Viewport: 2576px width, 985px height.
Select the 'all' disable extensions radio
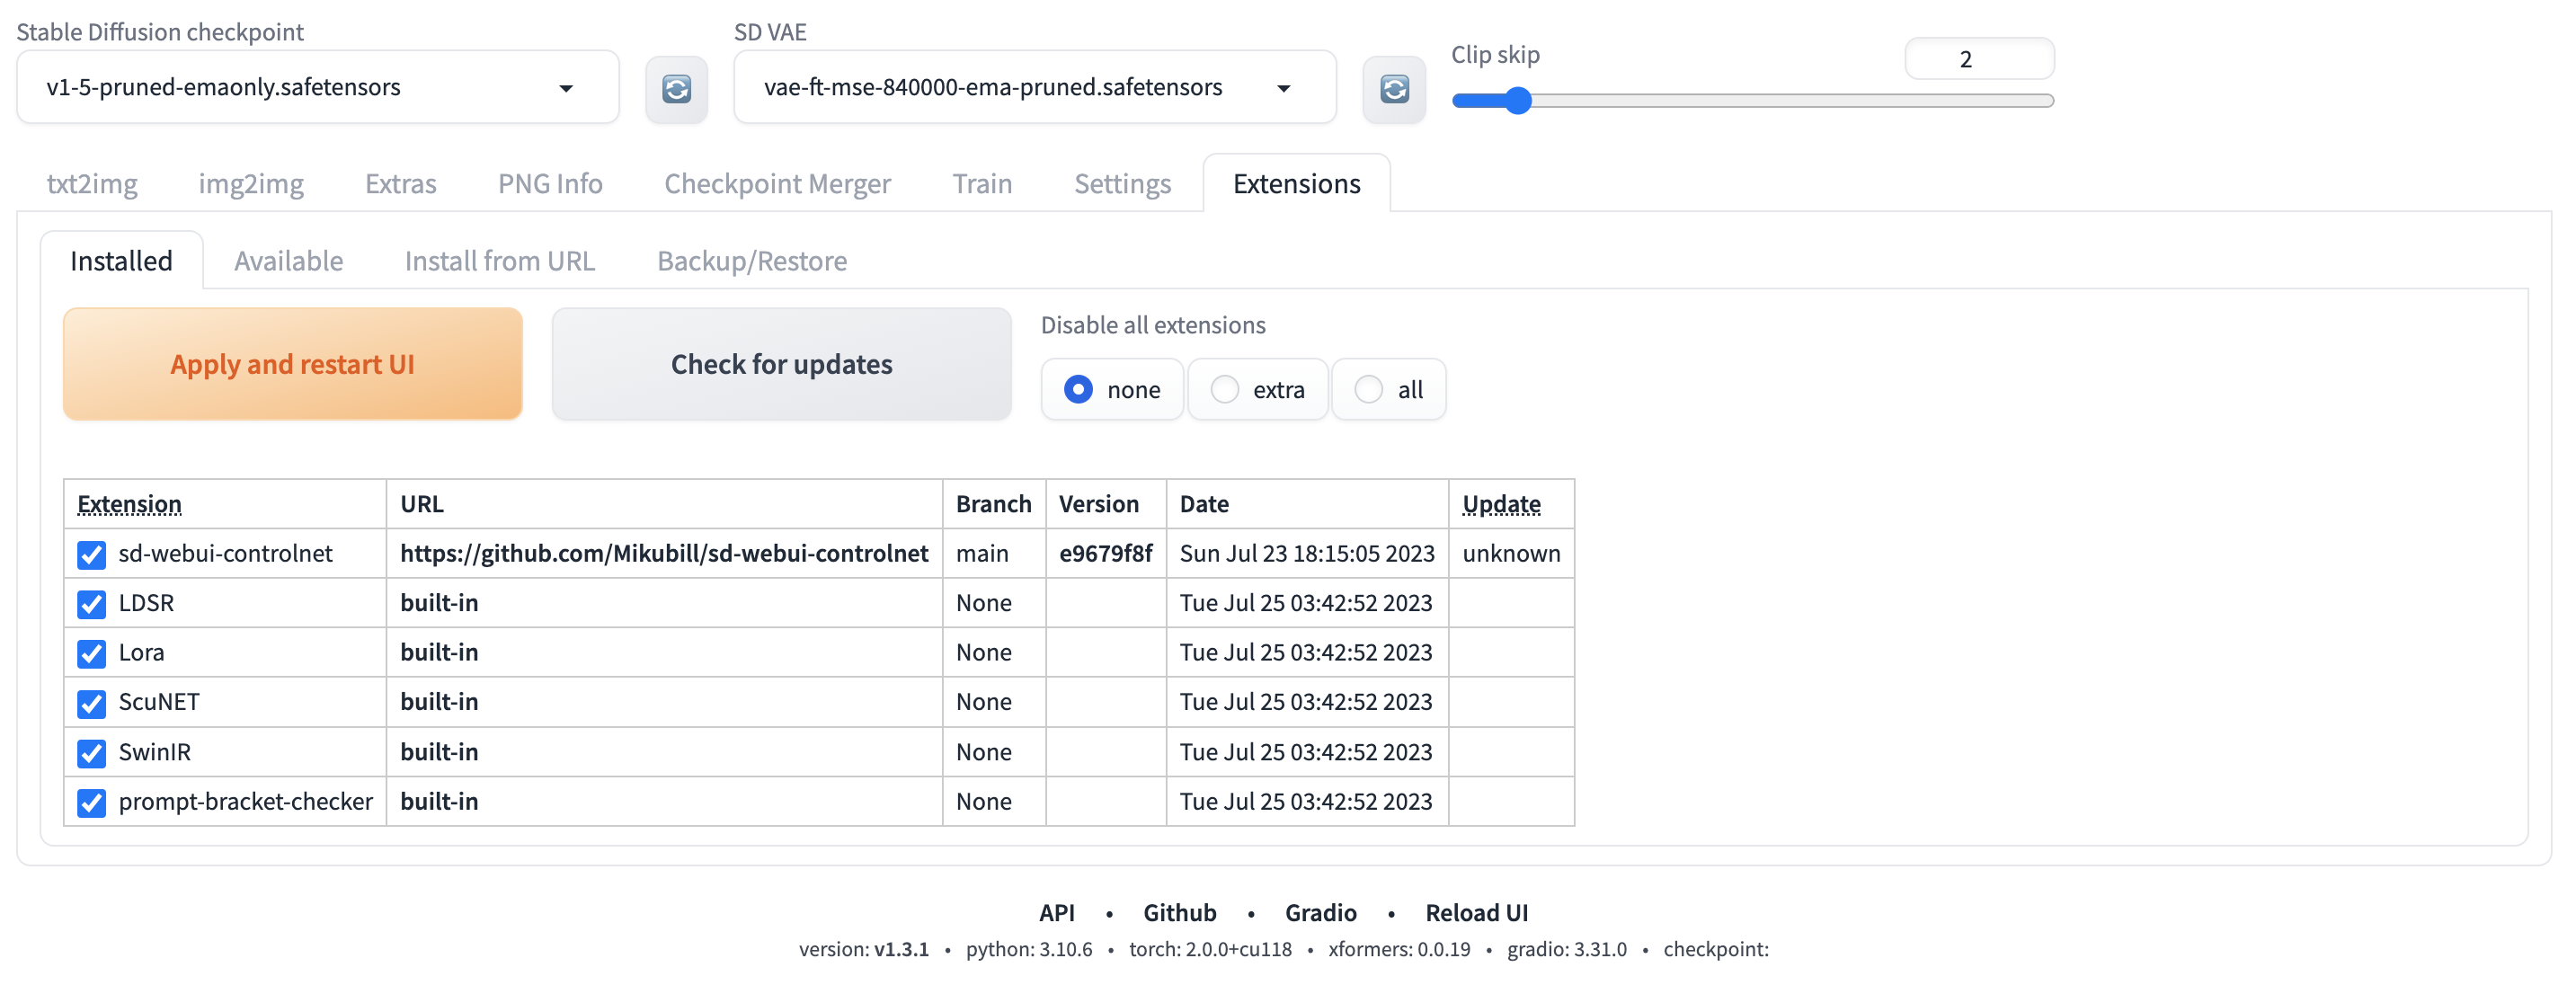(x=1369, y=389)
